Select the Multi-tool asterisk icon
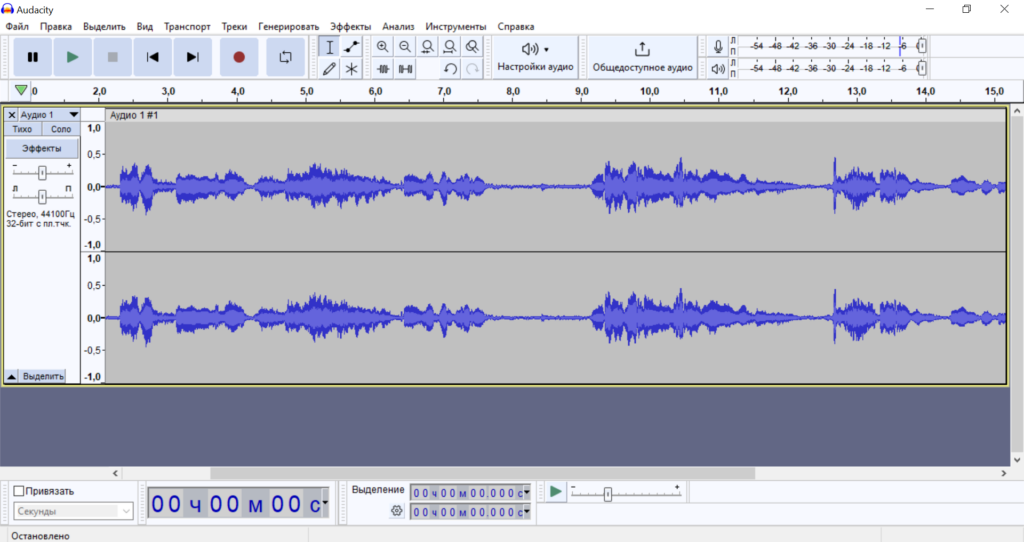The width and height of the screenshot is (1024, 542). (351, 69)
